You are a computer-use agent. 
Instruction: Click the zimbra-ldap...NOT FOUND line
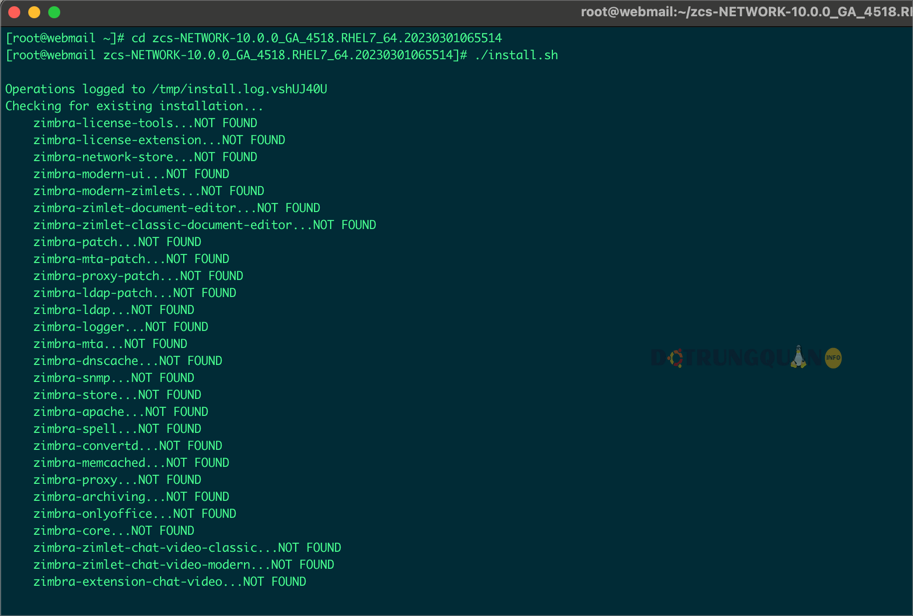[114, 310]
